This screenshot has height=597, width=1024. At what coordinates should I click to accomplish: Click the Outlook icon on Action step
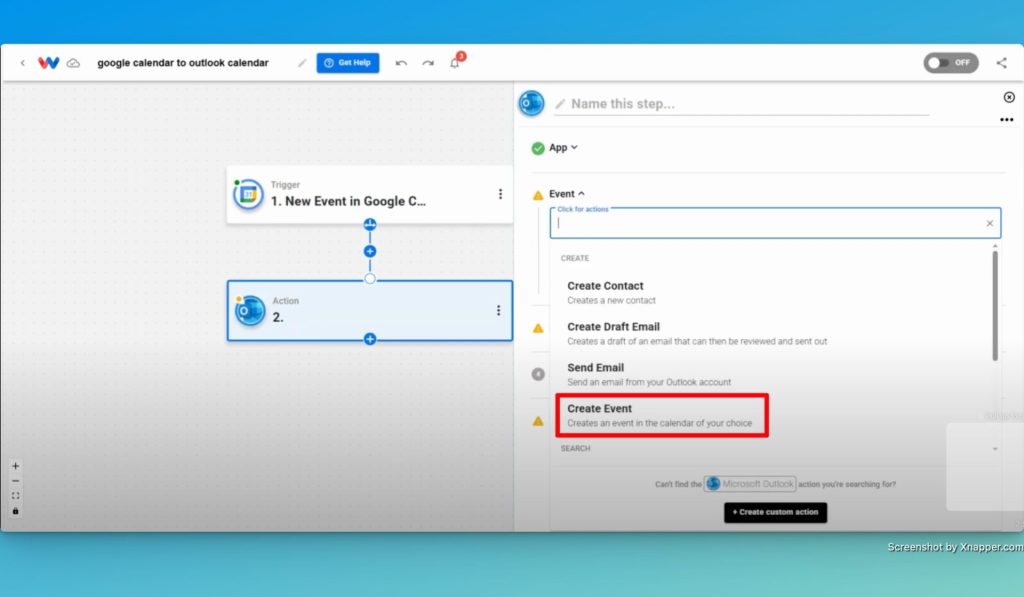[x=250, y=311]
